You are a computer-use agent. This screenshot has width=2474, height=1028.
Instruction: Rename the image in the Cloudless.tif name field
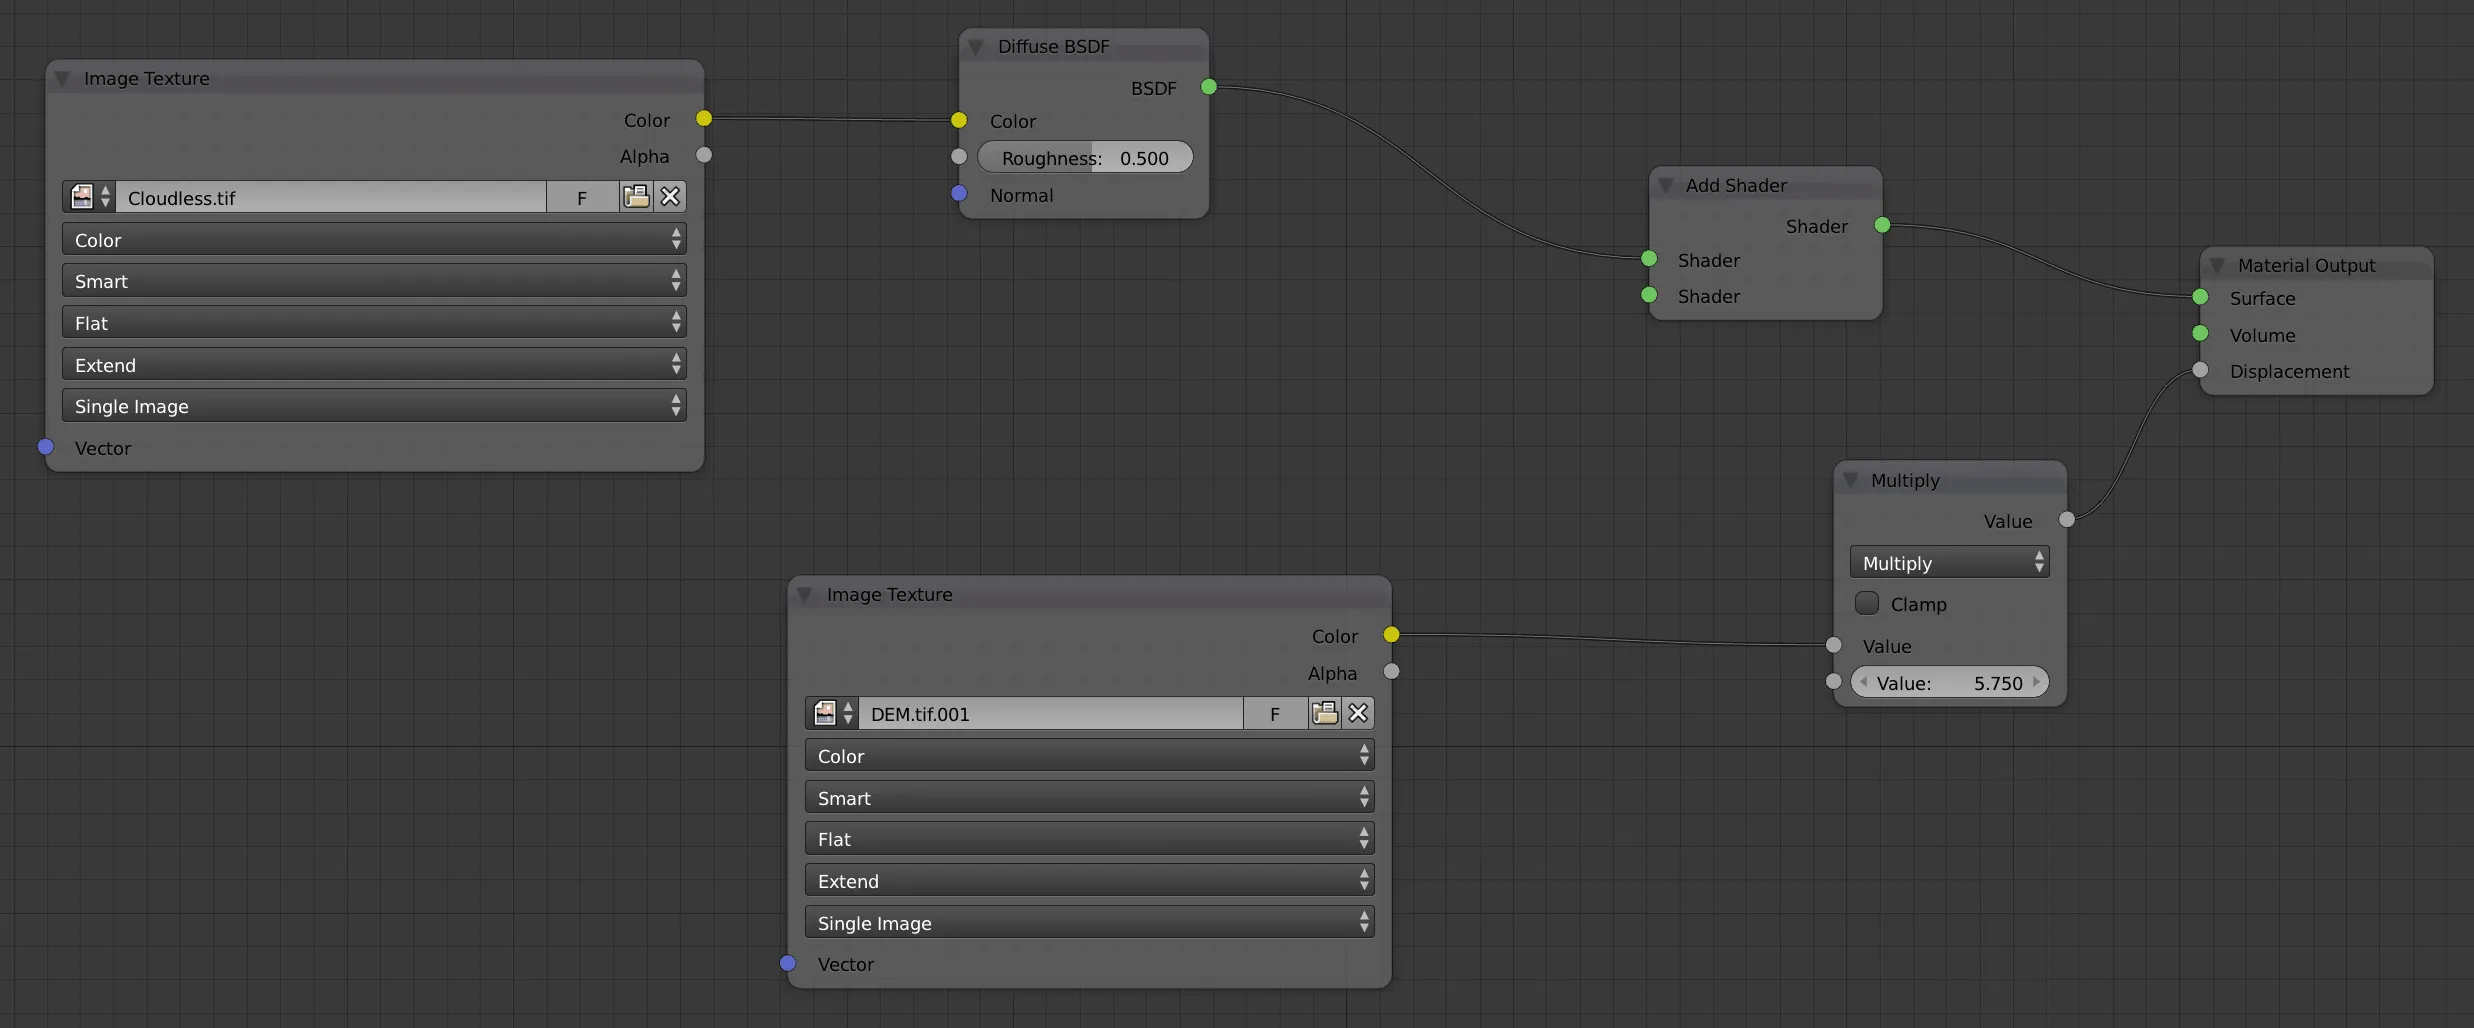[330, 197]
